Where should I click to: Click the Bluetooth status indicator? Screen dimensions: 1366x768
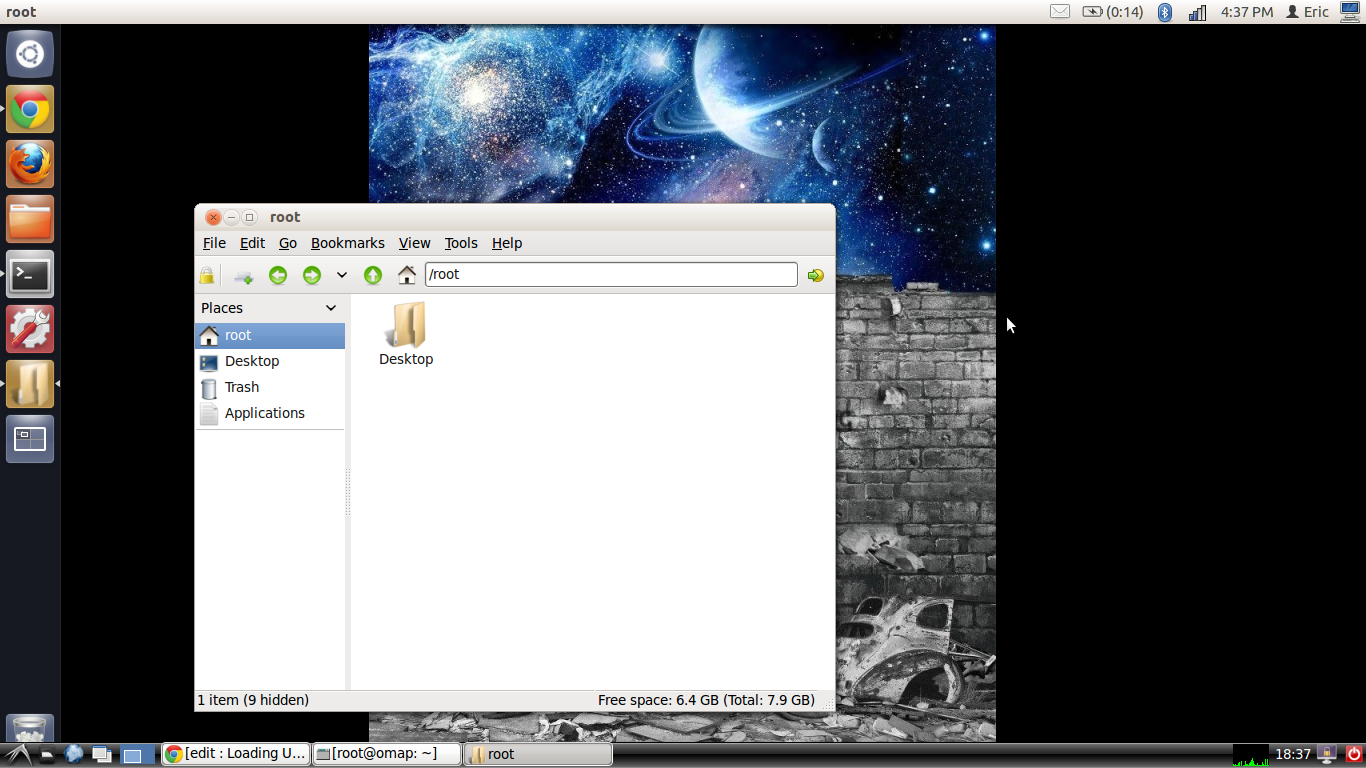tap(1164, 12)
